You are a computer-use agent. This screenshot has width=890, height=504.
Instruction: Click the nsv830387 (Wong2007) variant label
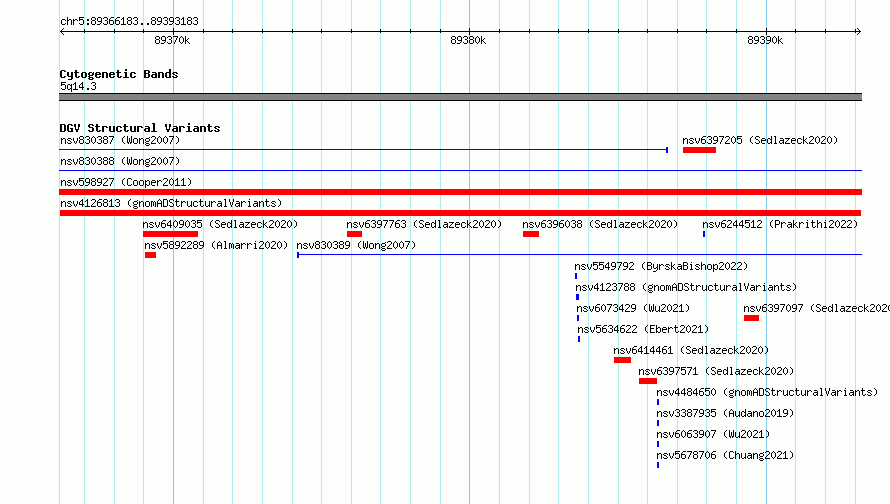120,140
